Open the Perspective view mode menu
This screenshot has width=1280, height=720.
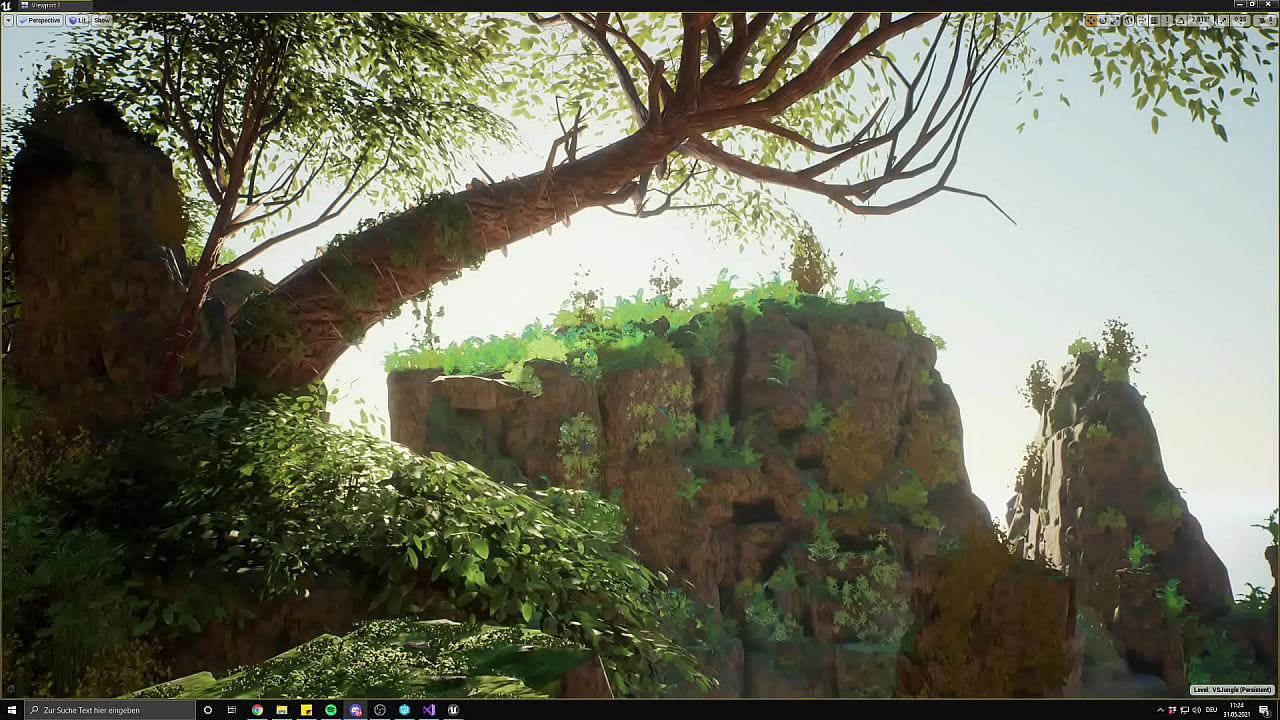point(40,20)
